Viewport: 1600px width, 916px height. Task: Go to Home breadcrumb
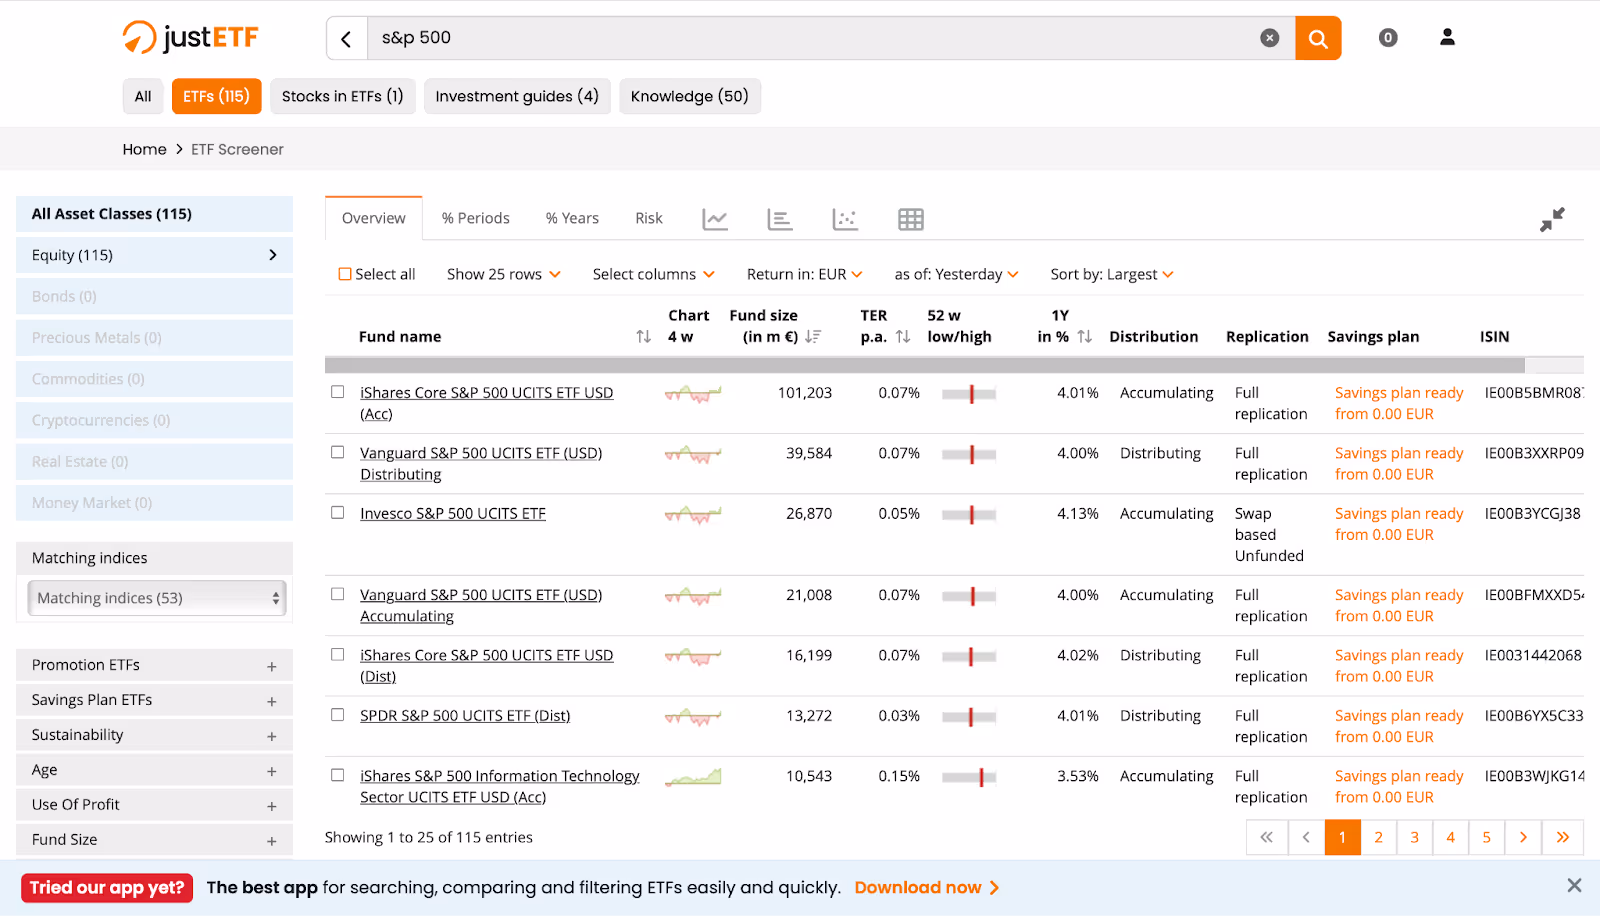145,149
